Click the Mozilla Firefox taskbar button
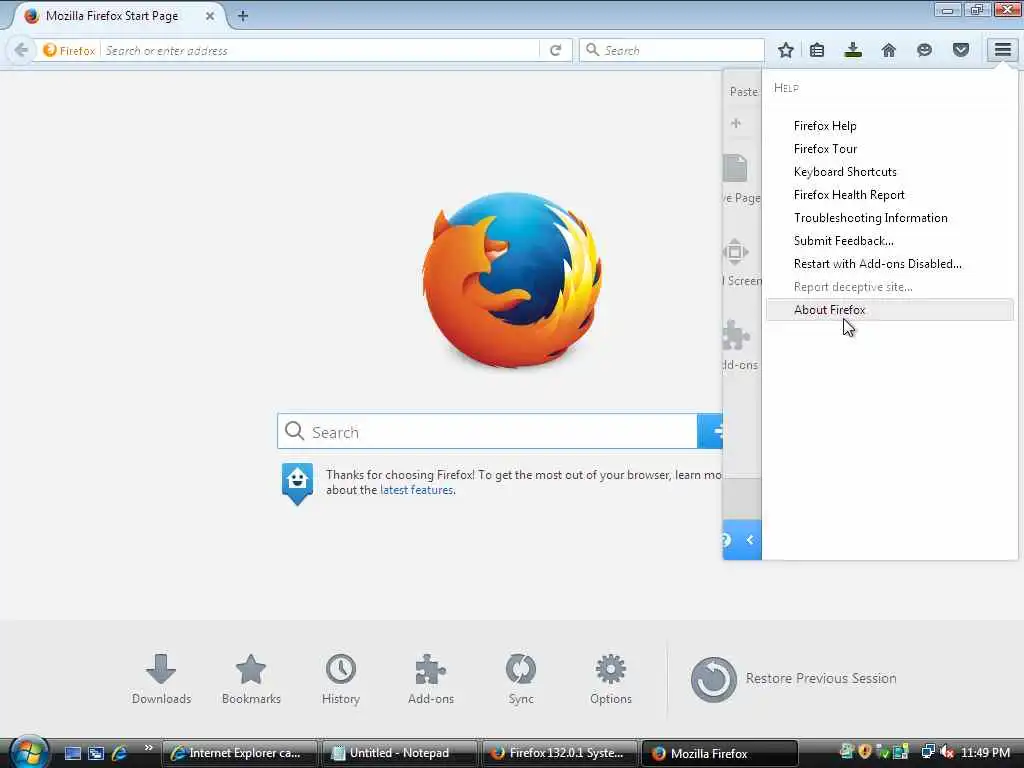Screen dimensions: 1024x768 pos(720,753)
